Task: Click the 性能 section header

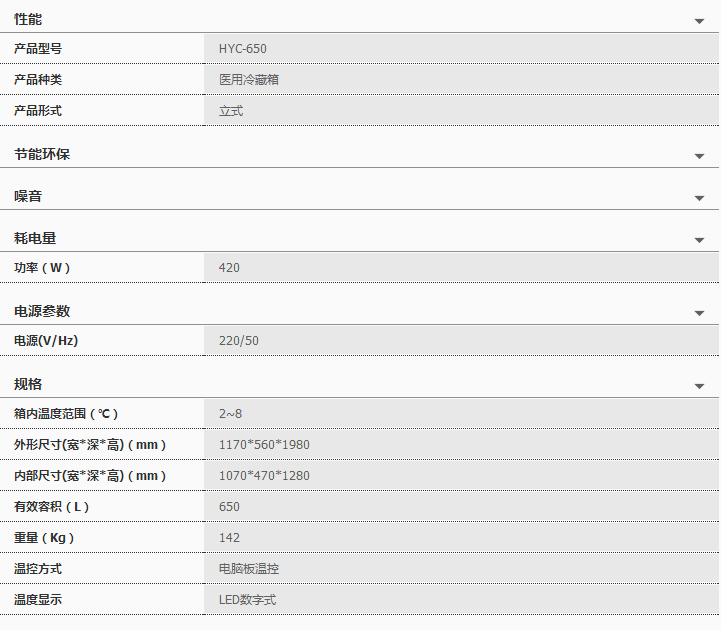Action: pyautogui.click(x=29, y=20)
